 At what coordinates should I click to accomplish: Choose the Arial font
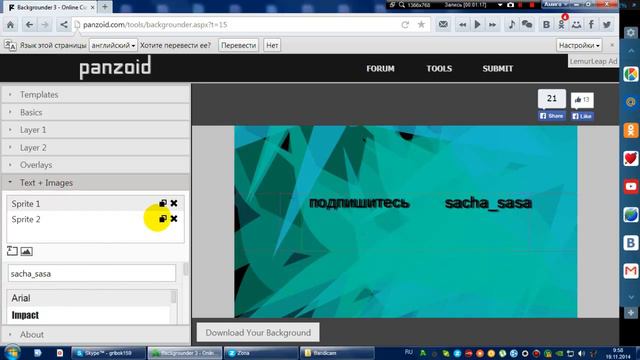[x=89, y=298]
